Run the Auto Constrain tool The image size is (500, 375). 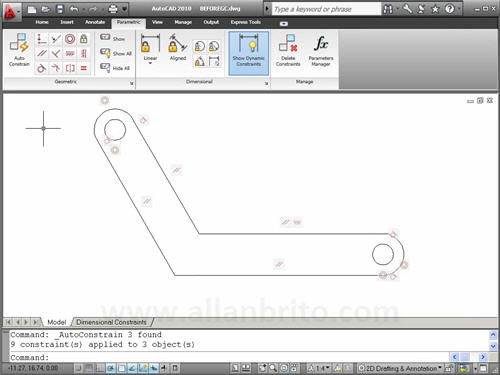coord(19,51)
